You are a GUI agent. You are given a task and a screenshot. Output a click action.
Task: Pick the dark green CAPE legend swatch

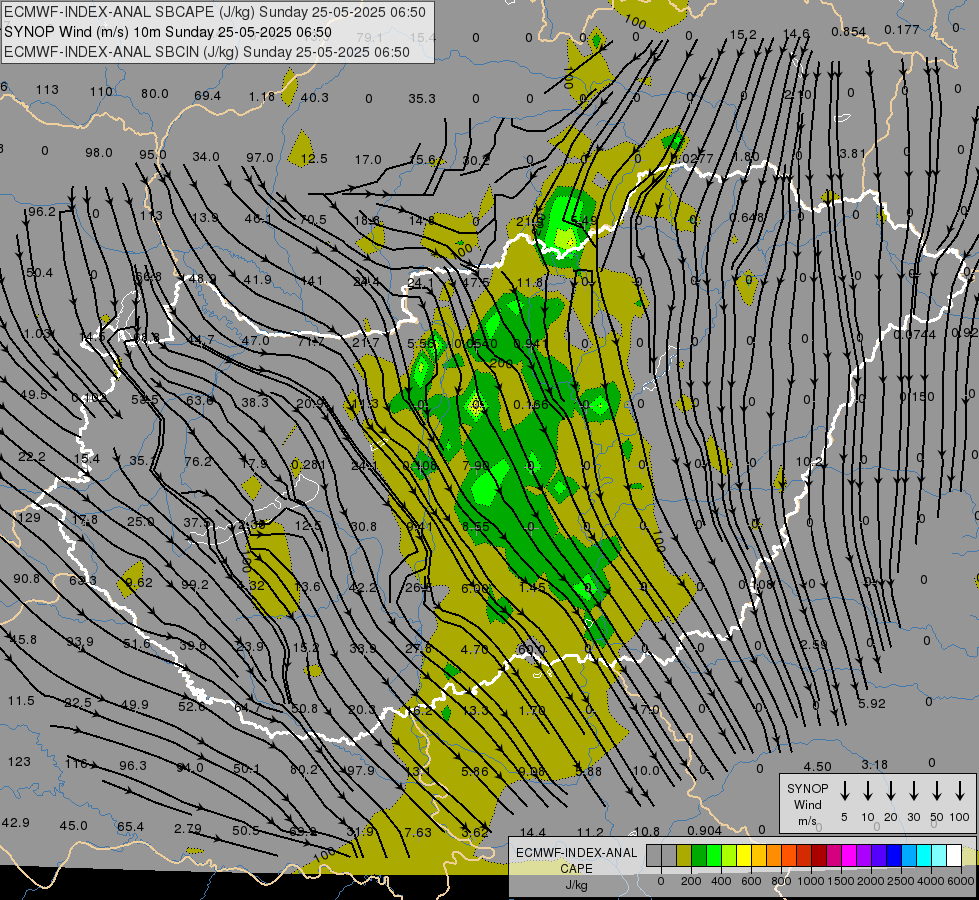point(699,855)
